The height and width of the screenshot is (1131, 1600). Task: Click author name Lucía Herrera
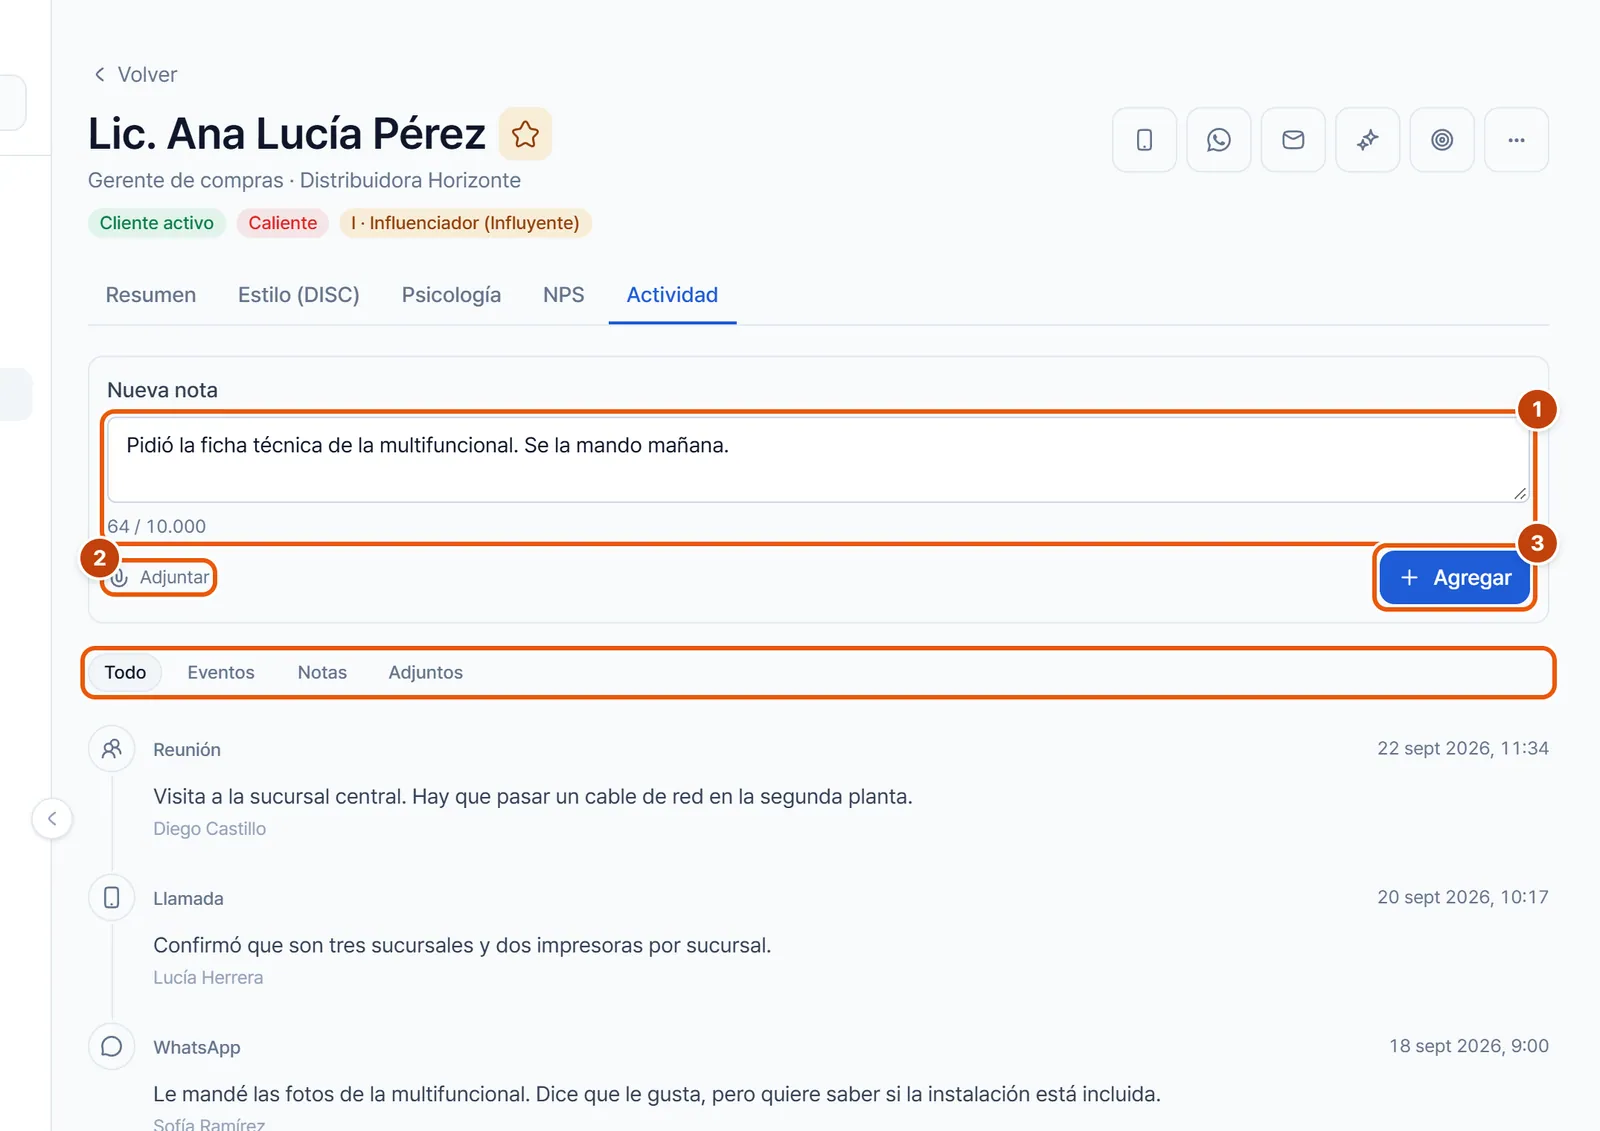(x=208, y=978)
